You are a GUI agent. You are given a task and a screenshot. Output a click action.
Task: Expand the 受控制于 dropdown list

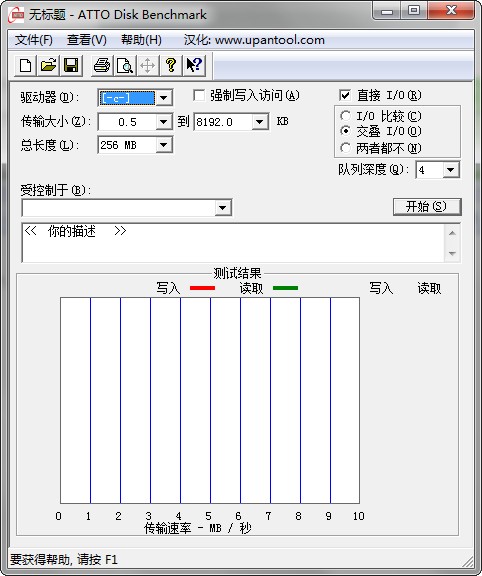(222, 208)
